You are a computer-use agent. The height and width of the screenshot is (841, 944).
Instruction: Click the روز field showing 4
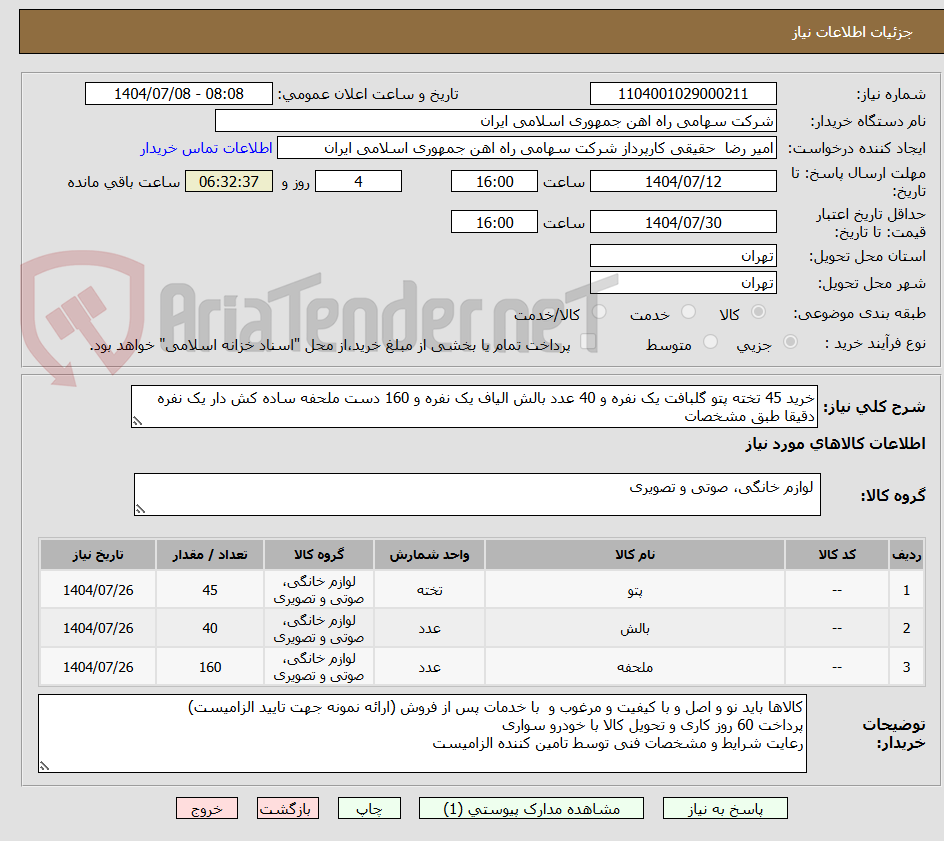pos(358,181)
